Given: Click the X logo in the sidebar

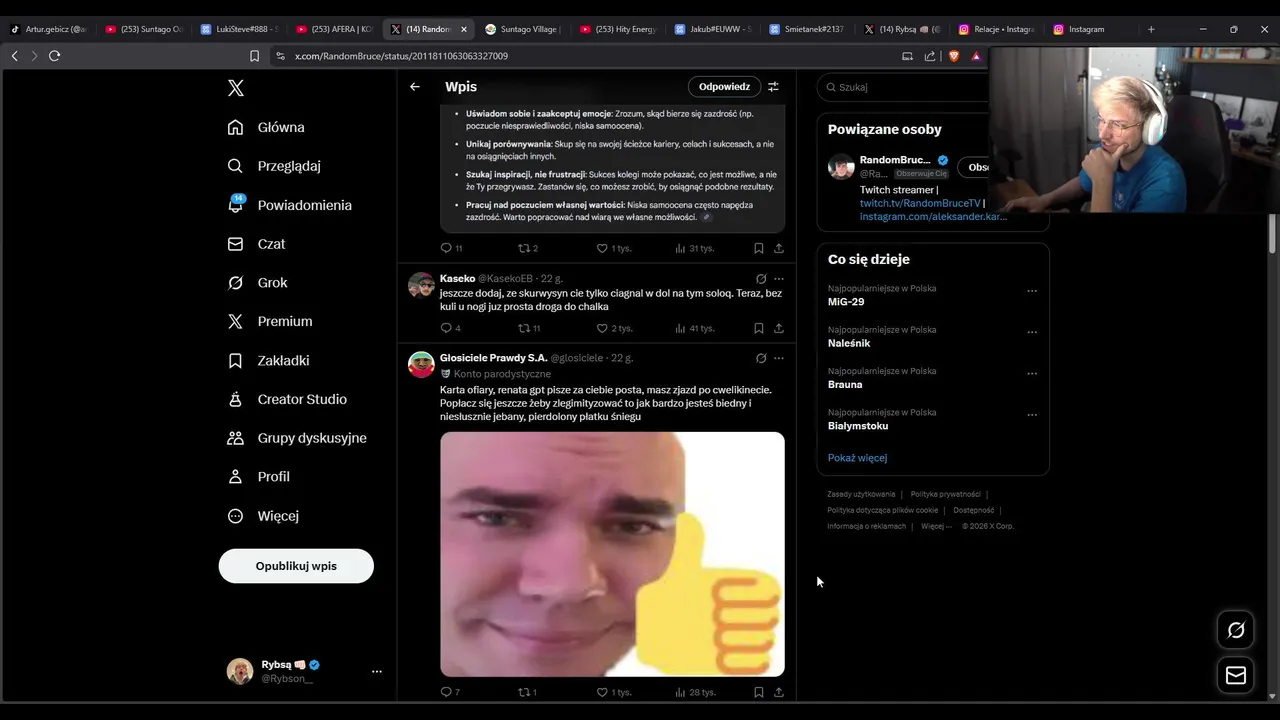Looking at the screenshot, I should [x=236, y=88].
